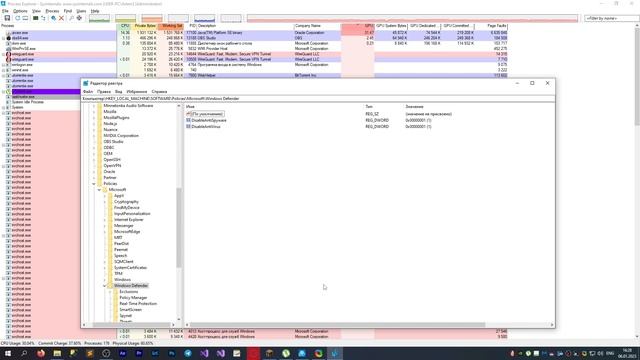Click the Find Handle binoculars icon

[x=71, y=18]
